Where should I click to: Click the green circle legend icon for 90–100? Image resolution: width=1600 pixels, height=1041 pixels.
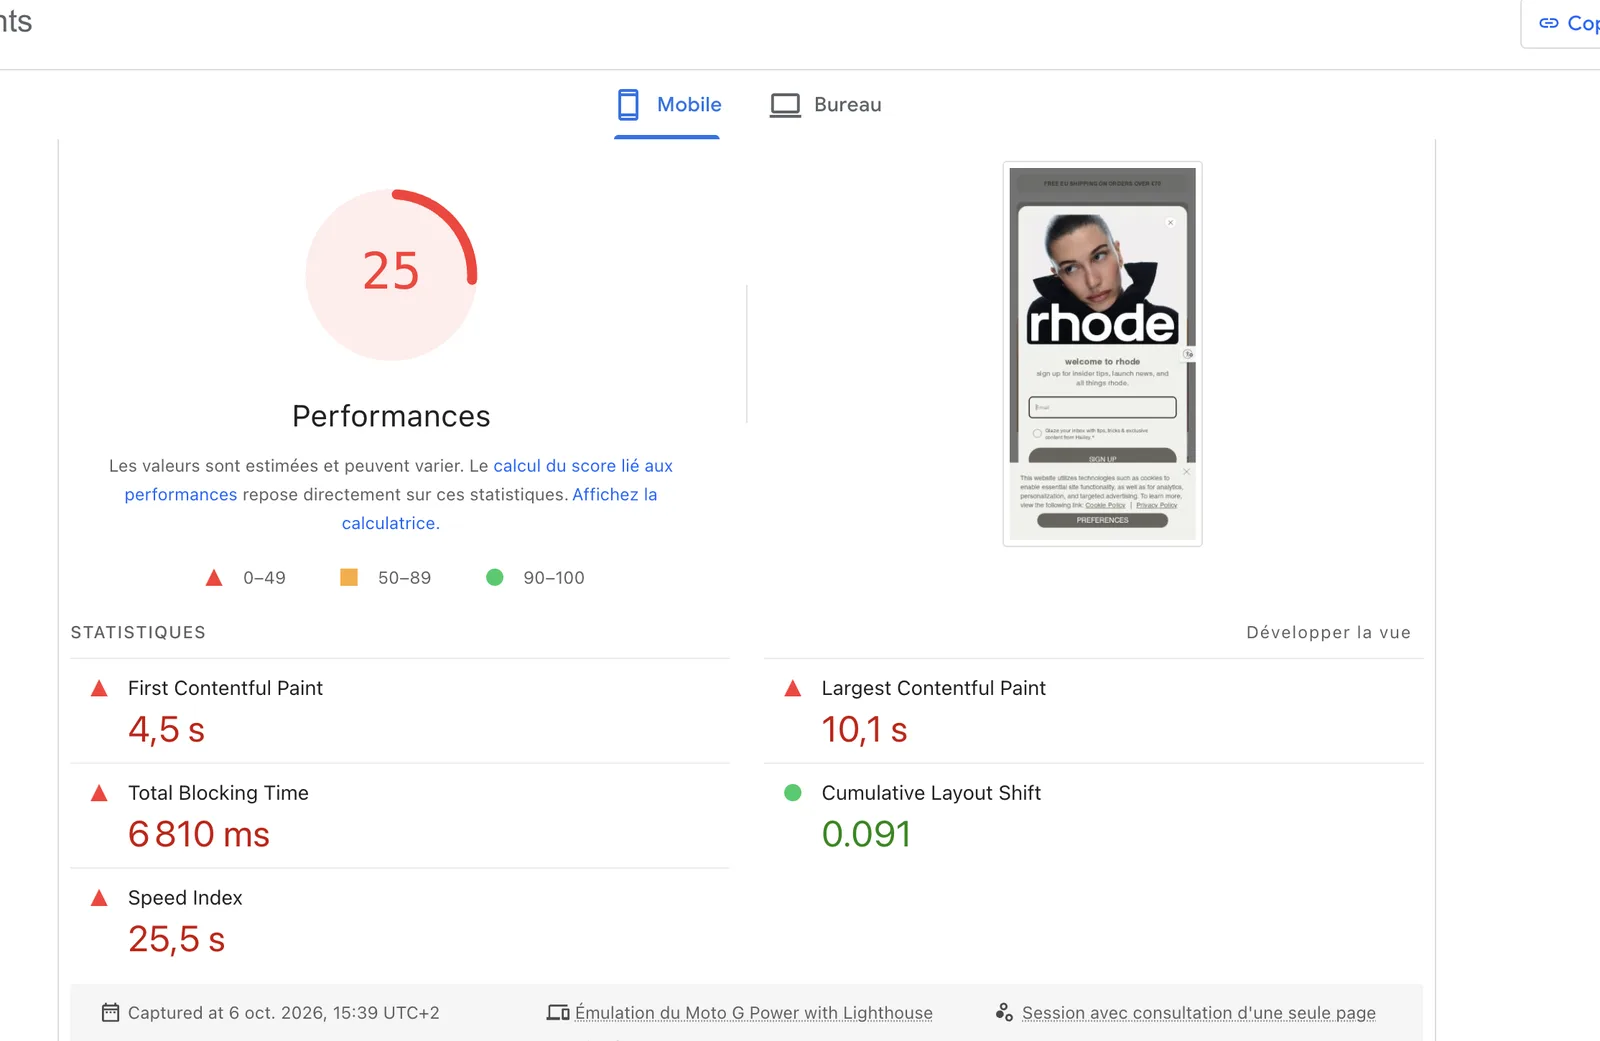(x=495, y=577)
